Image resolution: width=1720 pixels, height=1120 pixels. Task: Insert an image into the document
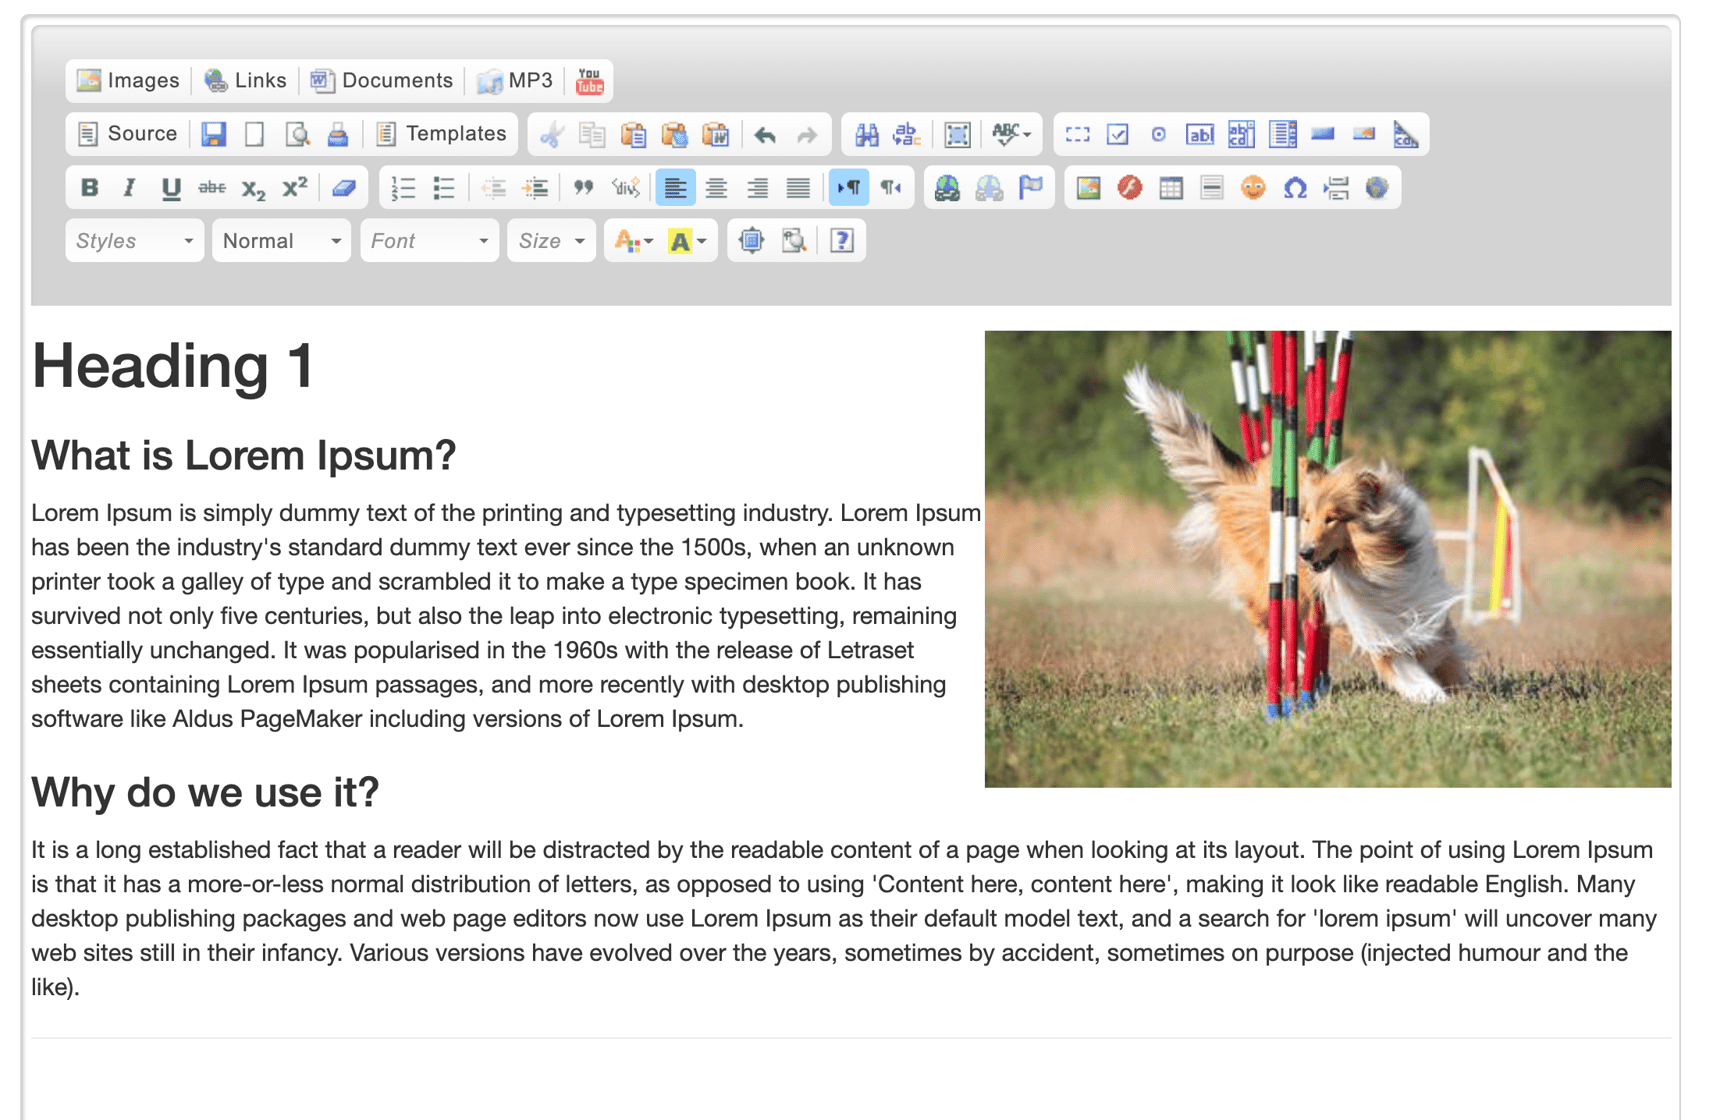click(x=1087, y=187)
